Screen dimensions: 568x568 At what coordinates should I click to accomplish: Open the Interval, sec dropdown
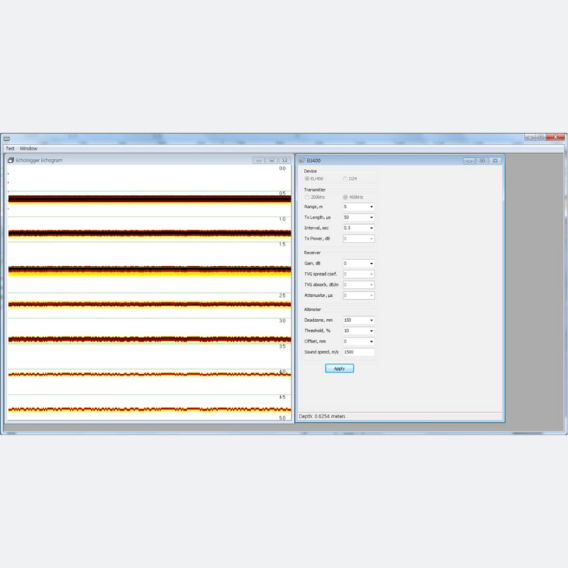pos(371,228)
